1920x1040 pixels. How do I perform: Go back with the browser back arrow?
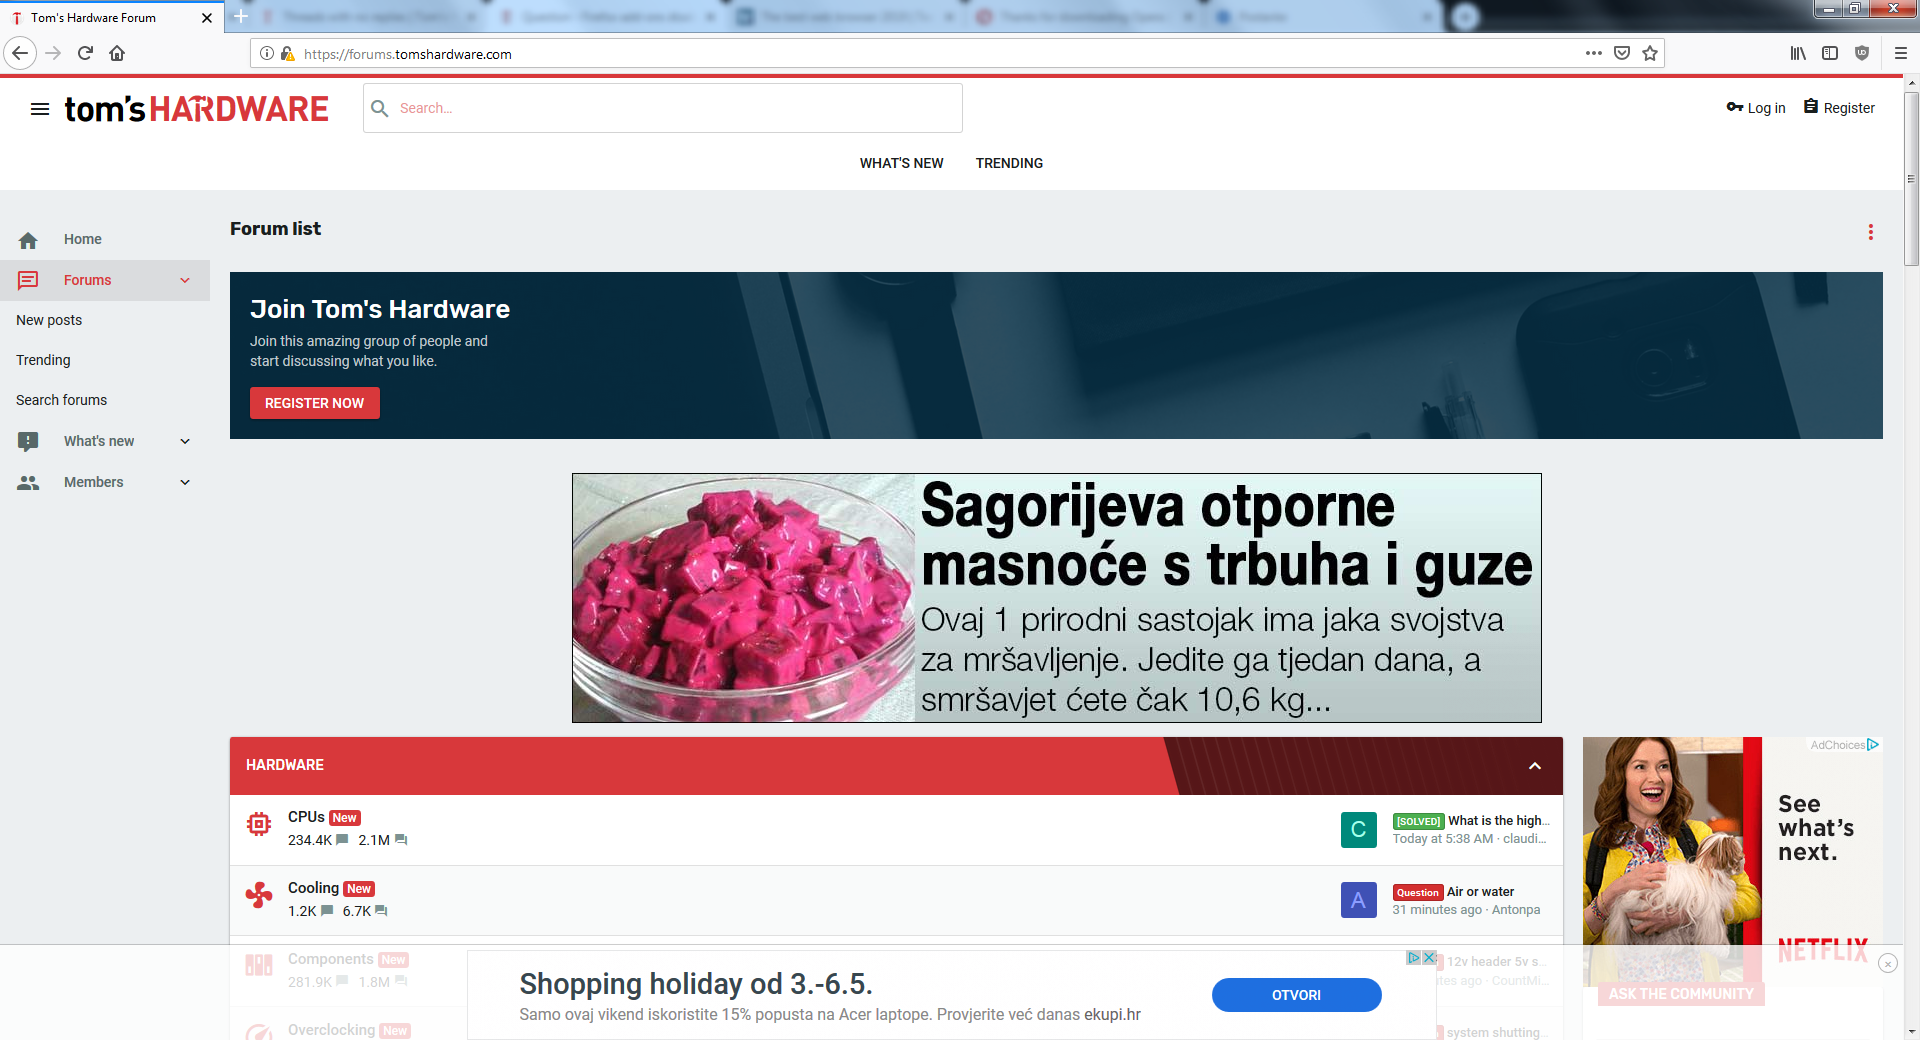[x=20, y=53]
